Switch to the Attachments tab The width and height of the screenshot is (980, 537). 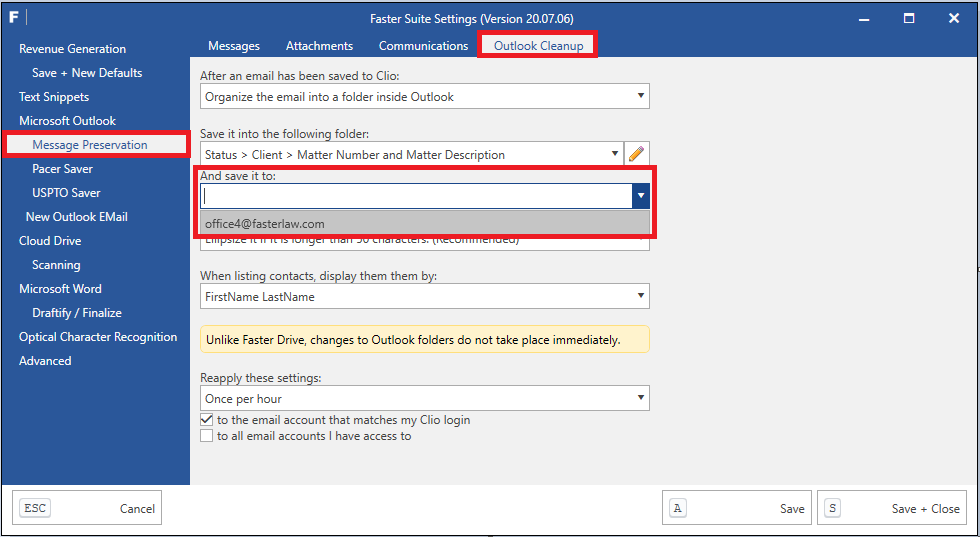pyautogui.click(x=319, y=46)
